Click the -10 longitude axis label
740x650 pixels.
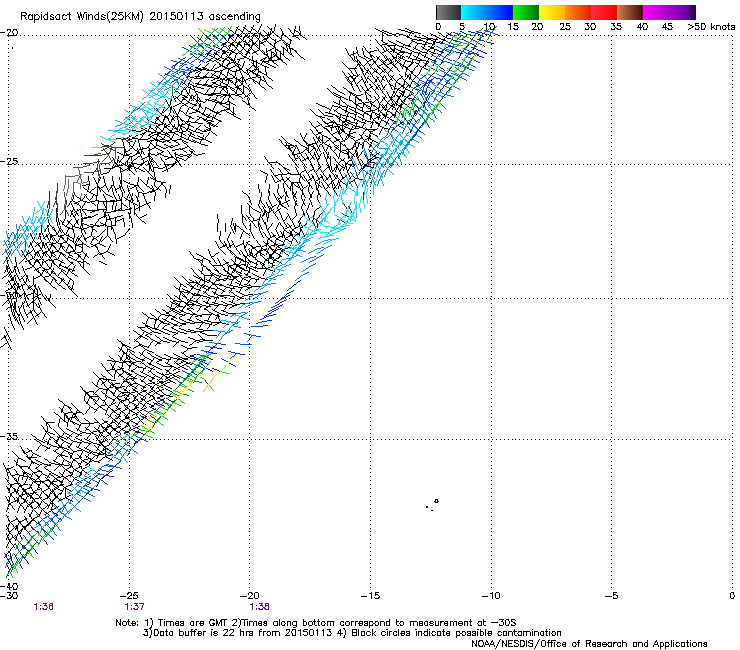pos(491,596)
